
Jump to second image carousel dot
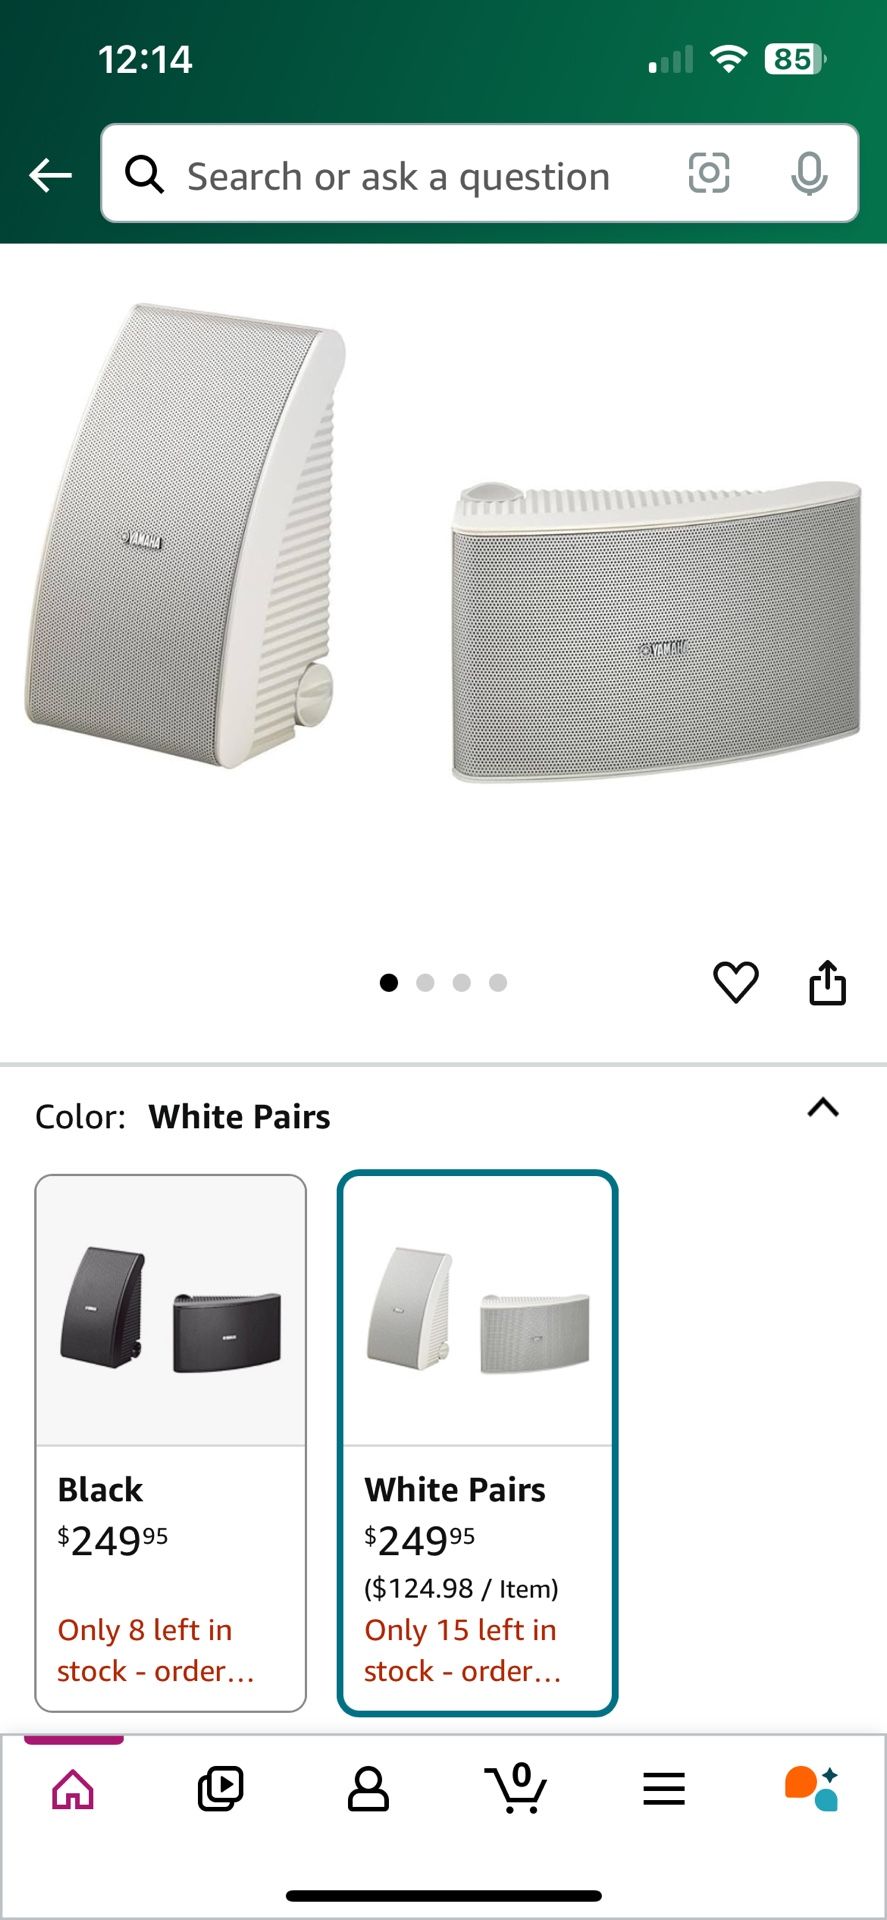[425, 983]
